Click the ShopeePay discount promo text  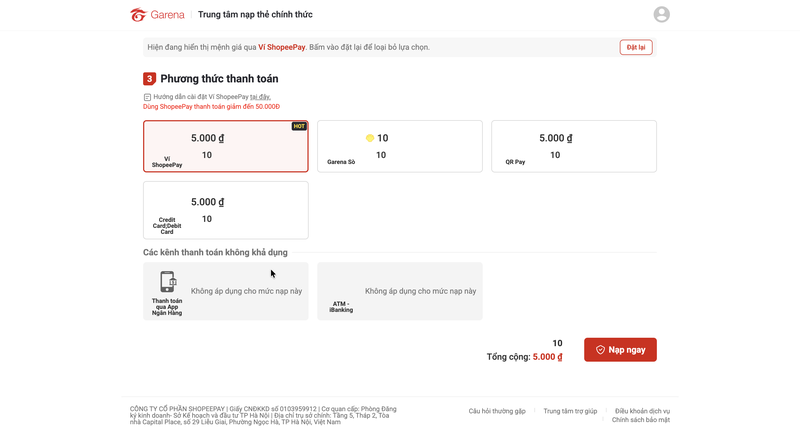211,107
